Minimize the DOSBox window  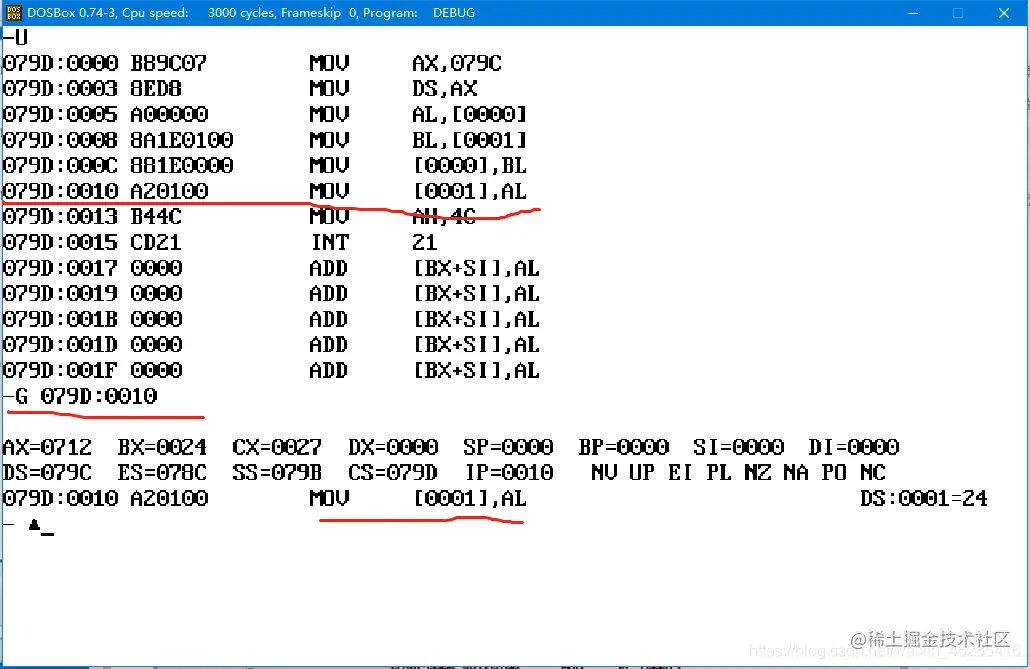tap(913, 12)
